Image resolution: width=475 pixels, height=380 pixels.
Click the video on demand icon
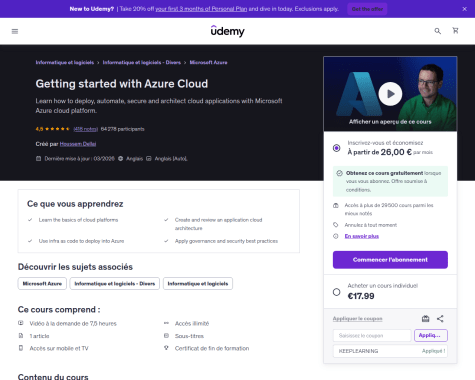tap(21, 323)
